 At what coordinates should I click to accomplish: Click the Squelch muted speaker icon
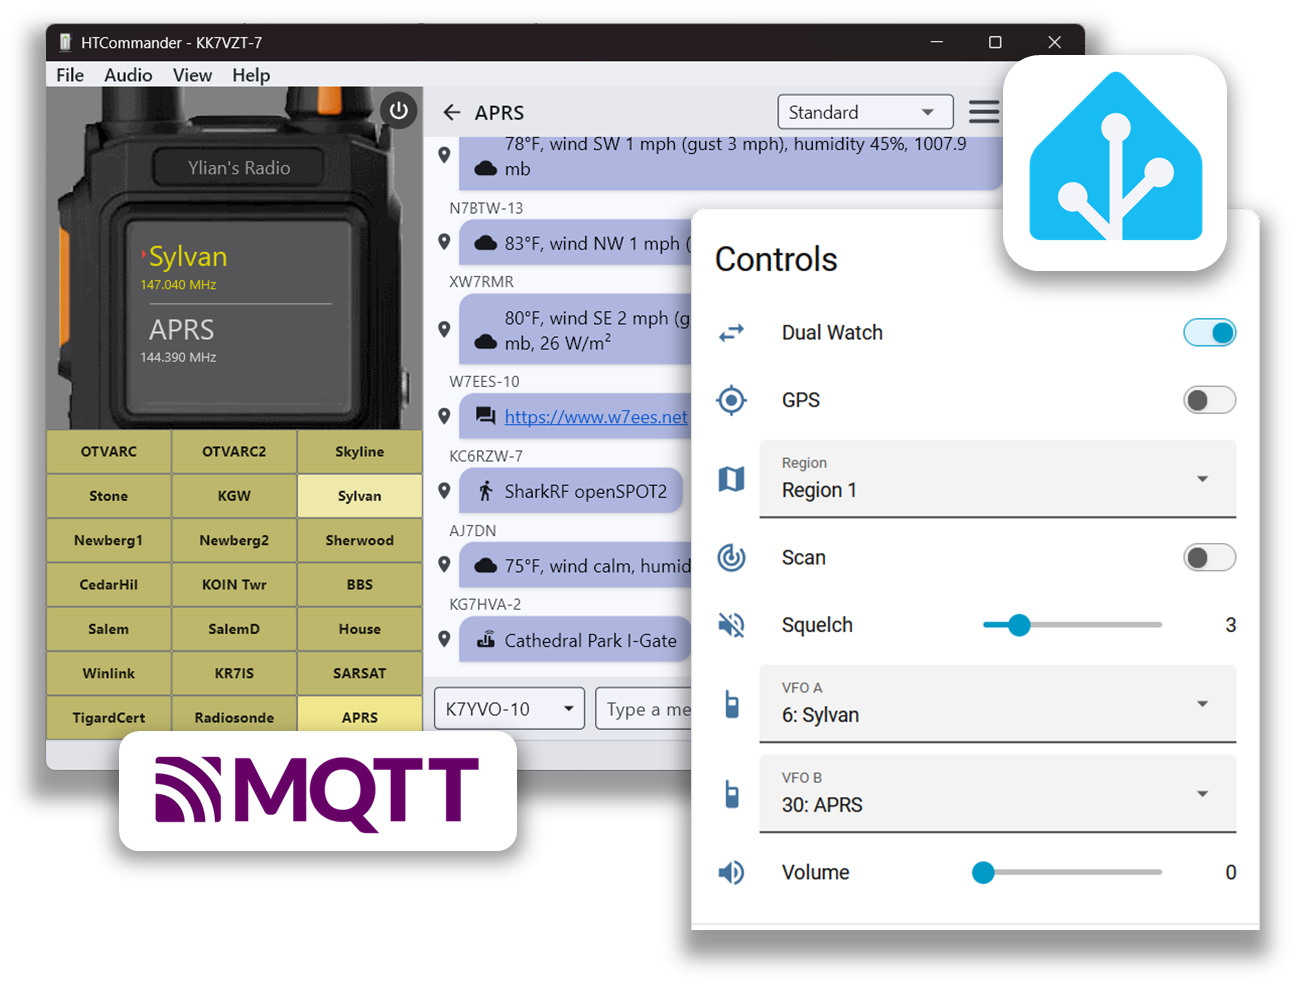coord(732,625)
